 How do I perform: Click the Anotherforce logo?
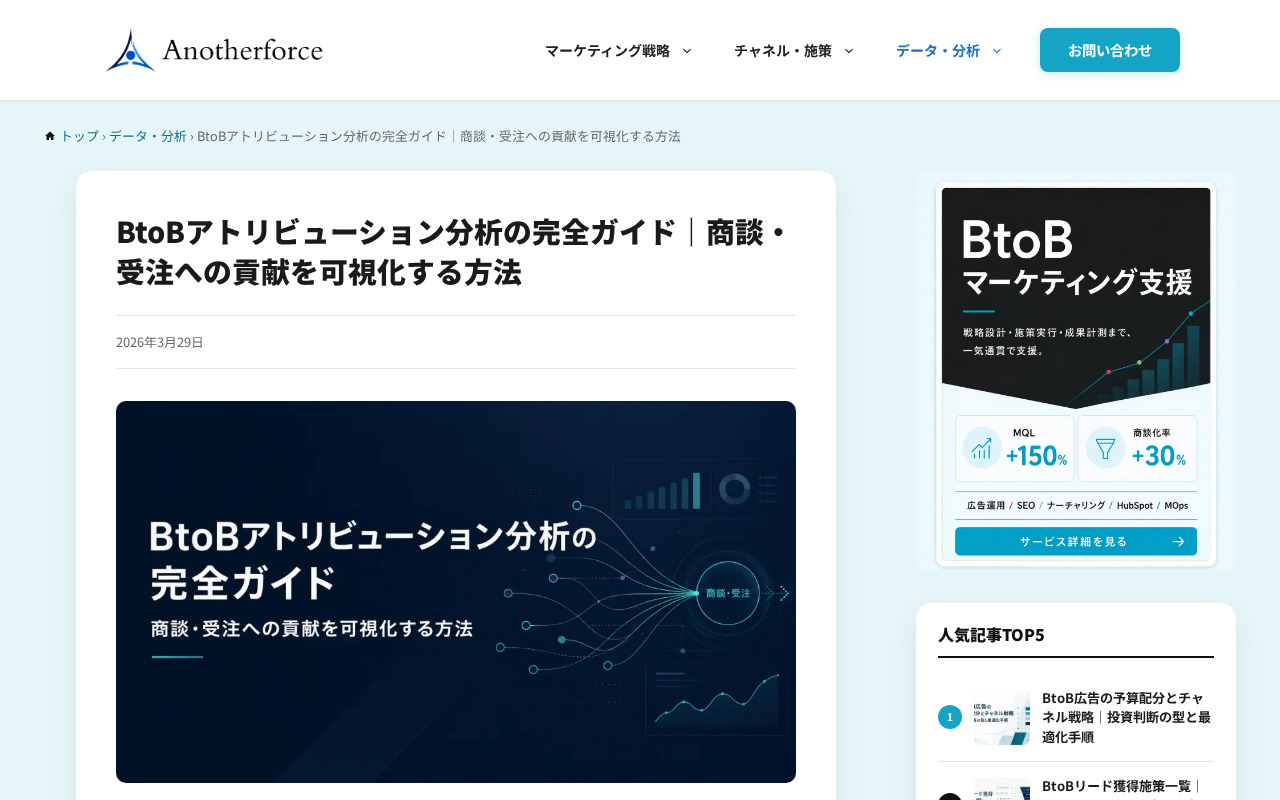(x=214, y=50)
